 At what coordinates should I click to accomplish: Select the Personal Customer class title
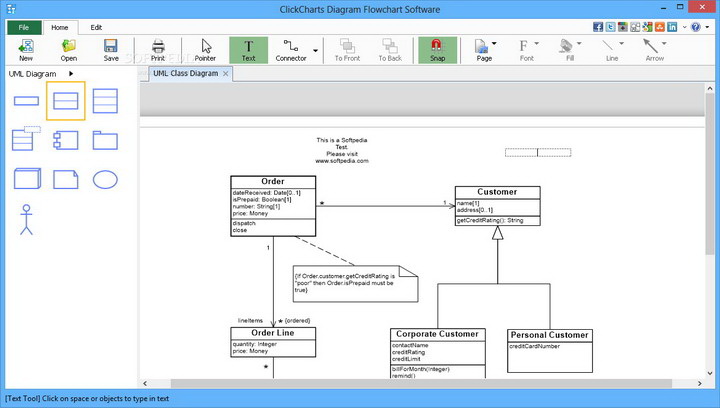pyautogui.click(x=549, y=335)
